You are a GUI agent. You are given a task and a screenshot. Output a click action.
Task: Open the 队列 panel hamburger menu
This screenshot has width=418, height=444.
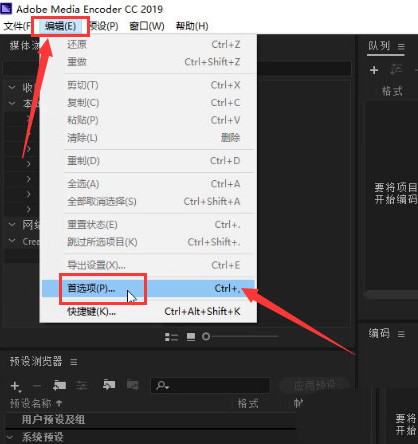(x=401, y=47)
